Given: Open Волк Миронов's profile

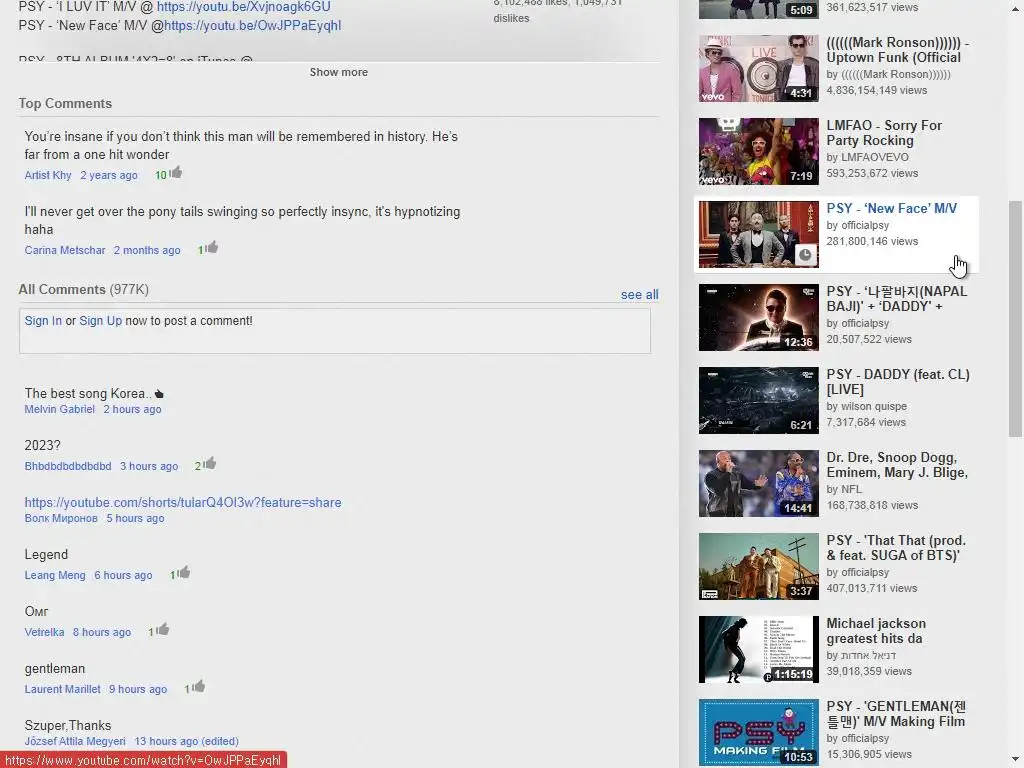Looking at the screenshot, I should point(61,519).
